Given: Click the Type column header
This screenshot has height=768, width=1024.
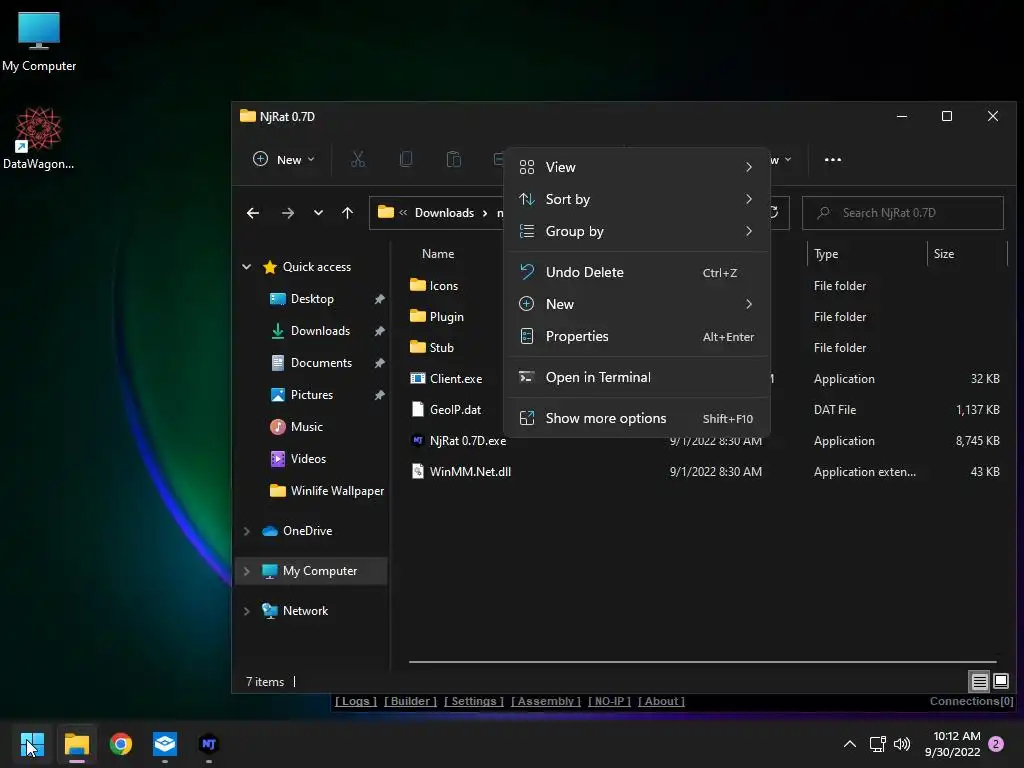Looking at the screenshot, I should (825, 253).
